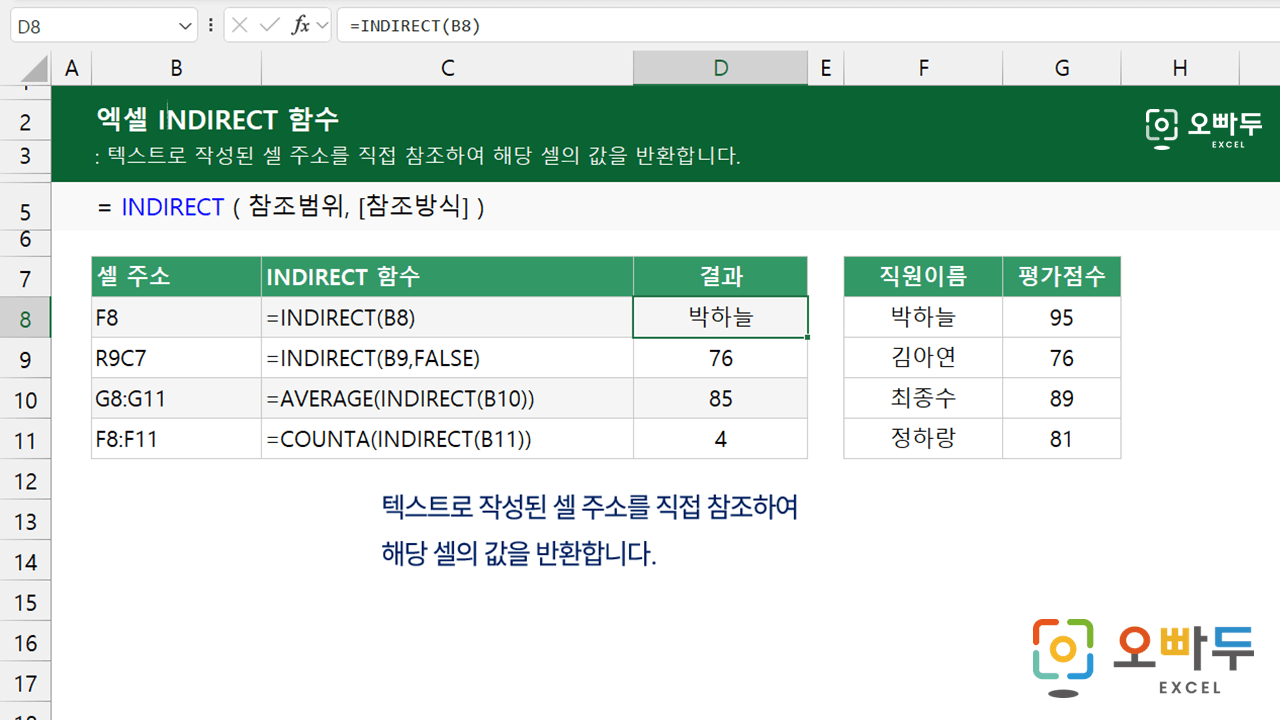The image size is (1280, 720).
Task: Click employee name cell '최종수'
Action: click(923, 399)
